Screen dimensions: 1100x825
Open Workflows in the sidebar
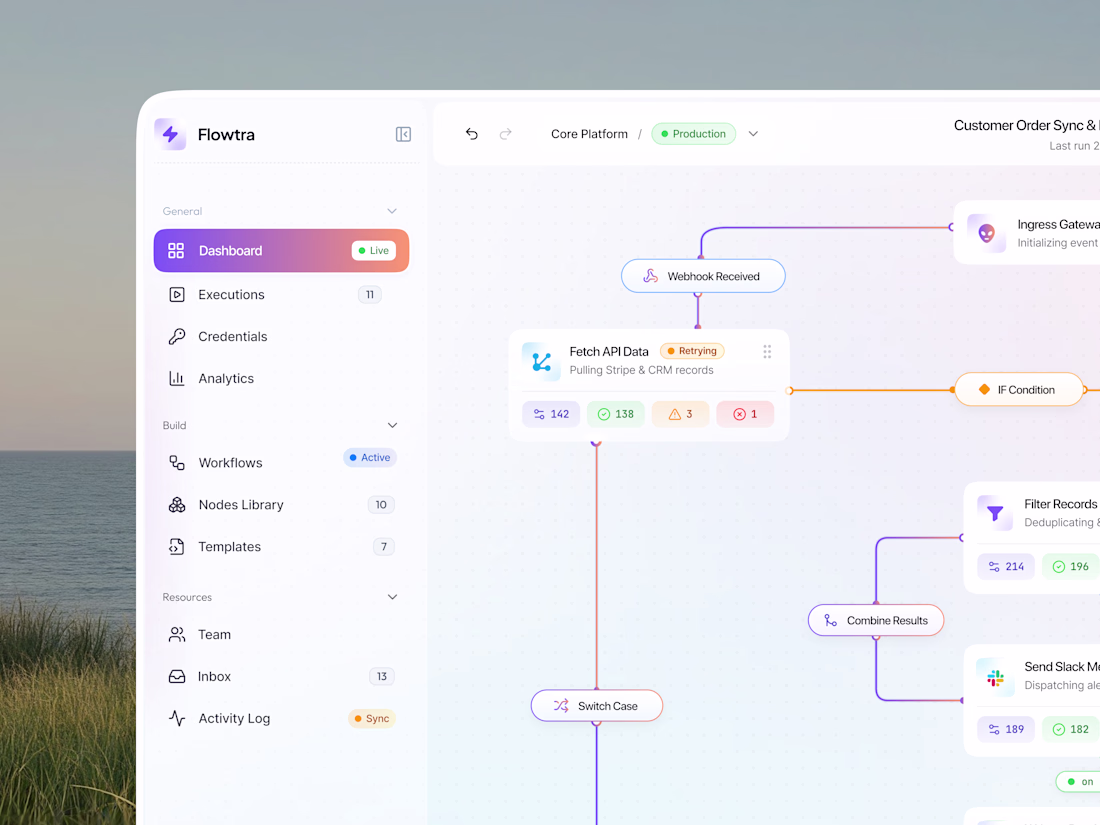pos(281,462)
